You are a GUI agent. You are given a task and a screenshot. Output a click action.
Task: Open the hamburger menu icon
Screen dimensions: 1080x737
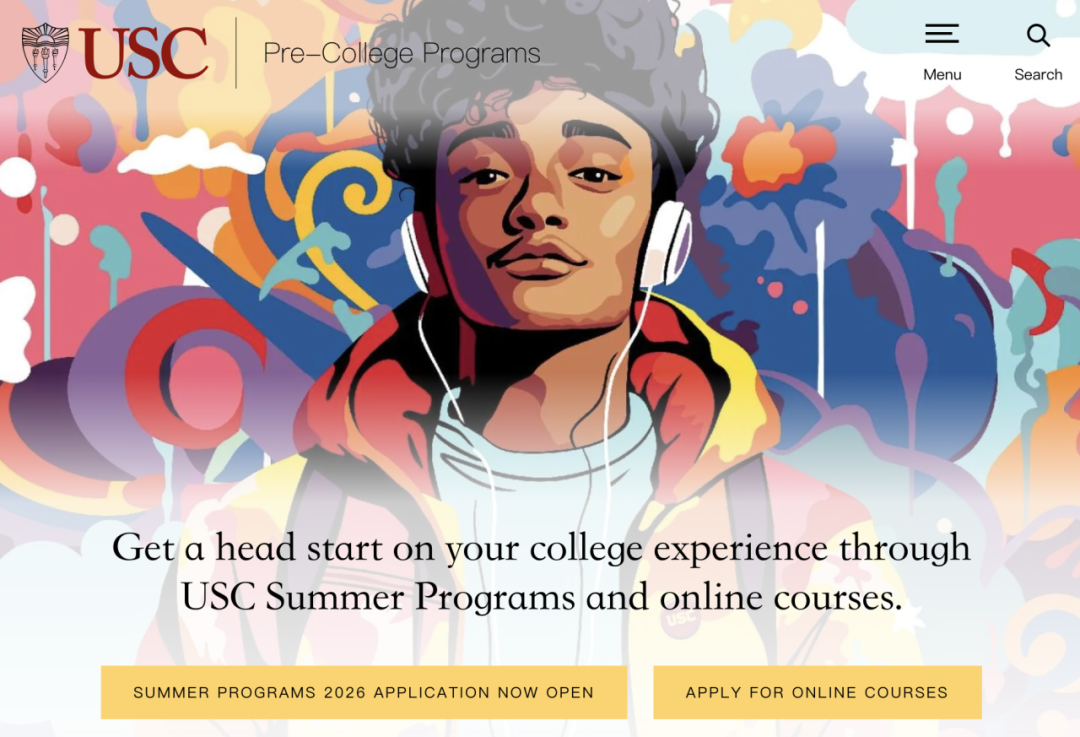coord(941,35)
